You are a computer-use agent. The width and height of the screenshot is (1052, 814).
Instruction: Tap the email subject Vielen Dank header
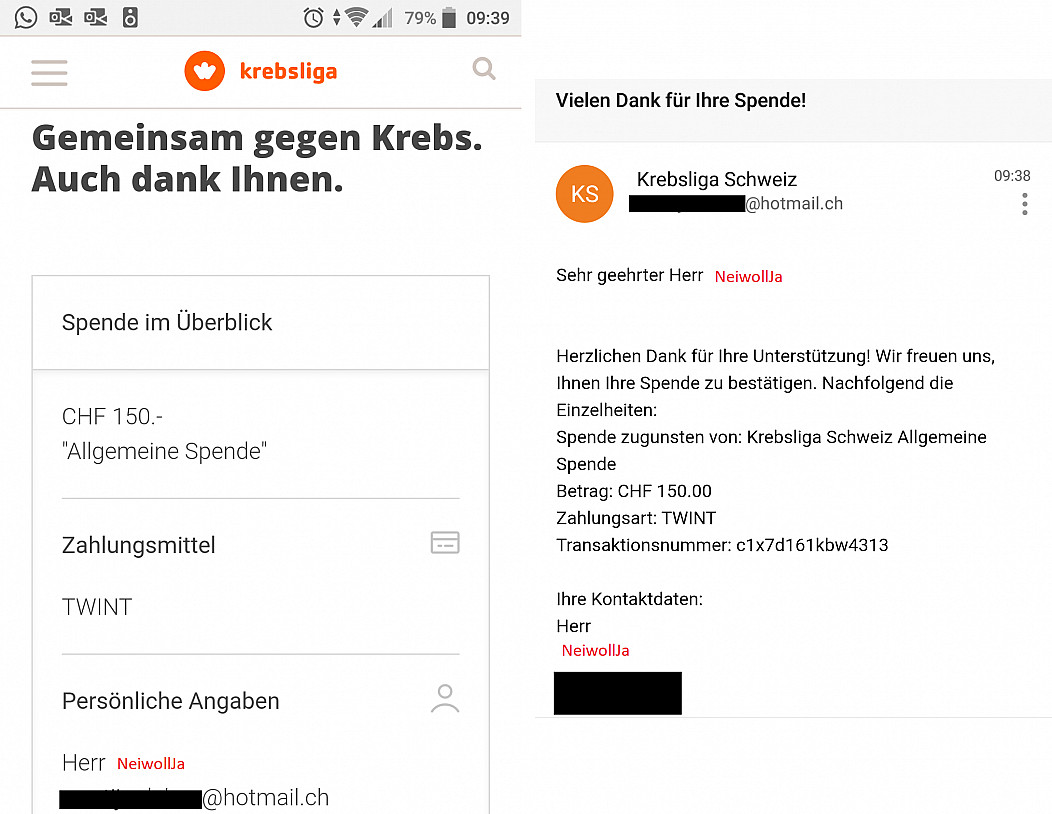(x=681, y=100)
